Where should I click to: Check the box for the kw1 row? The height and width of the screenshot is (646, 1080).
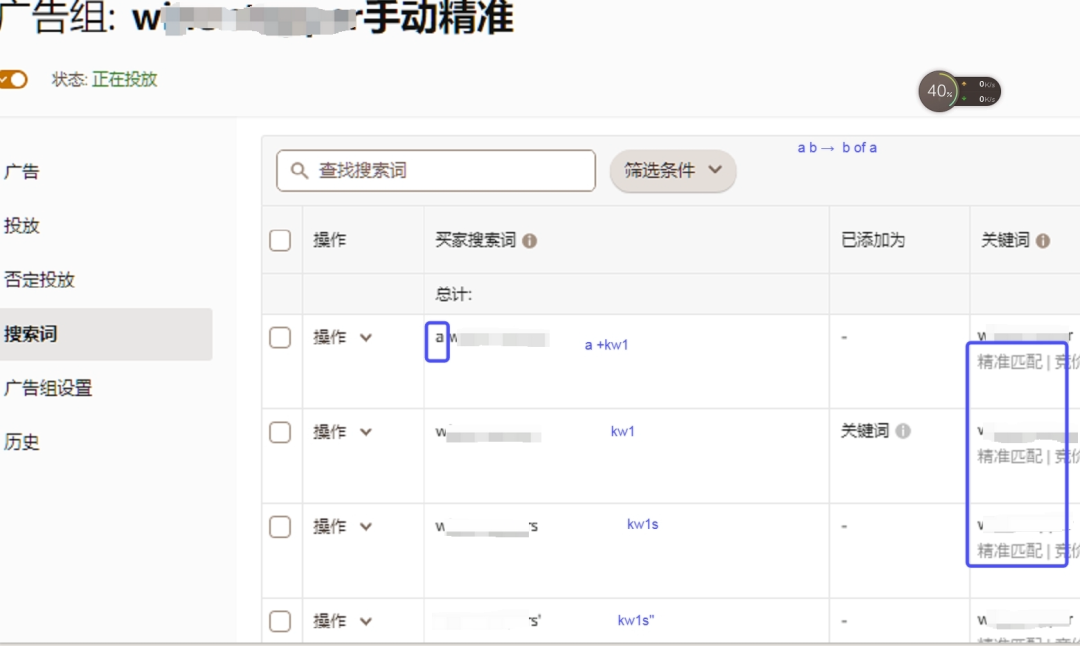280,433
